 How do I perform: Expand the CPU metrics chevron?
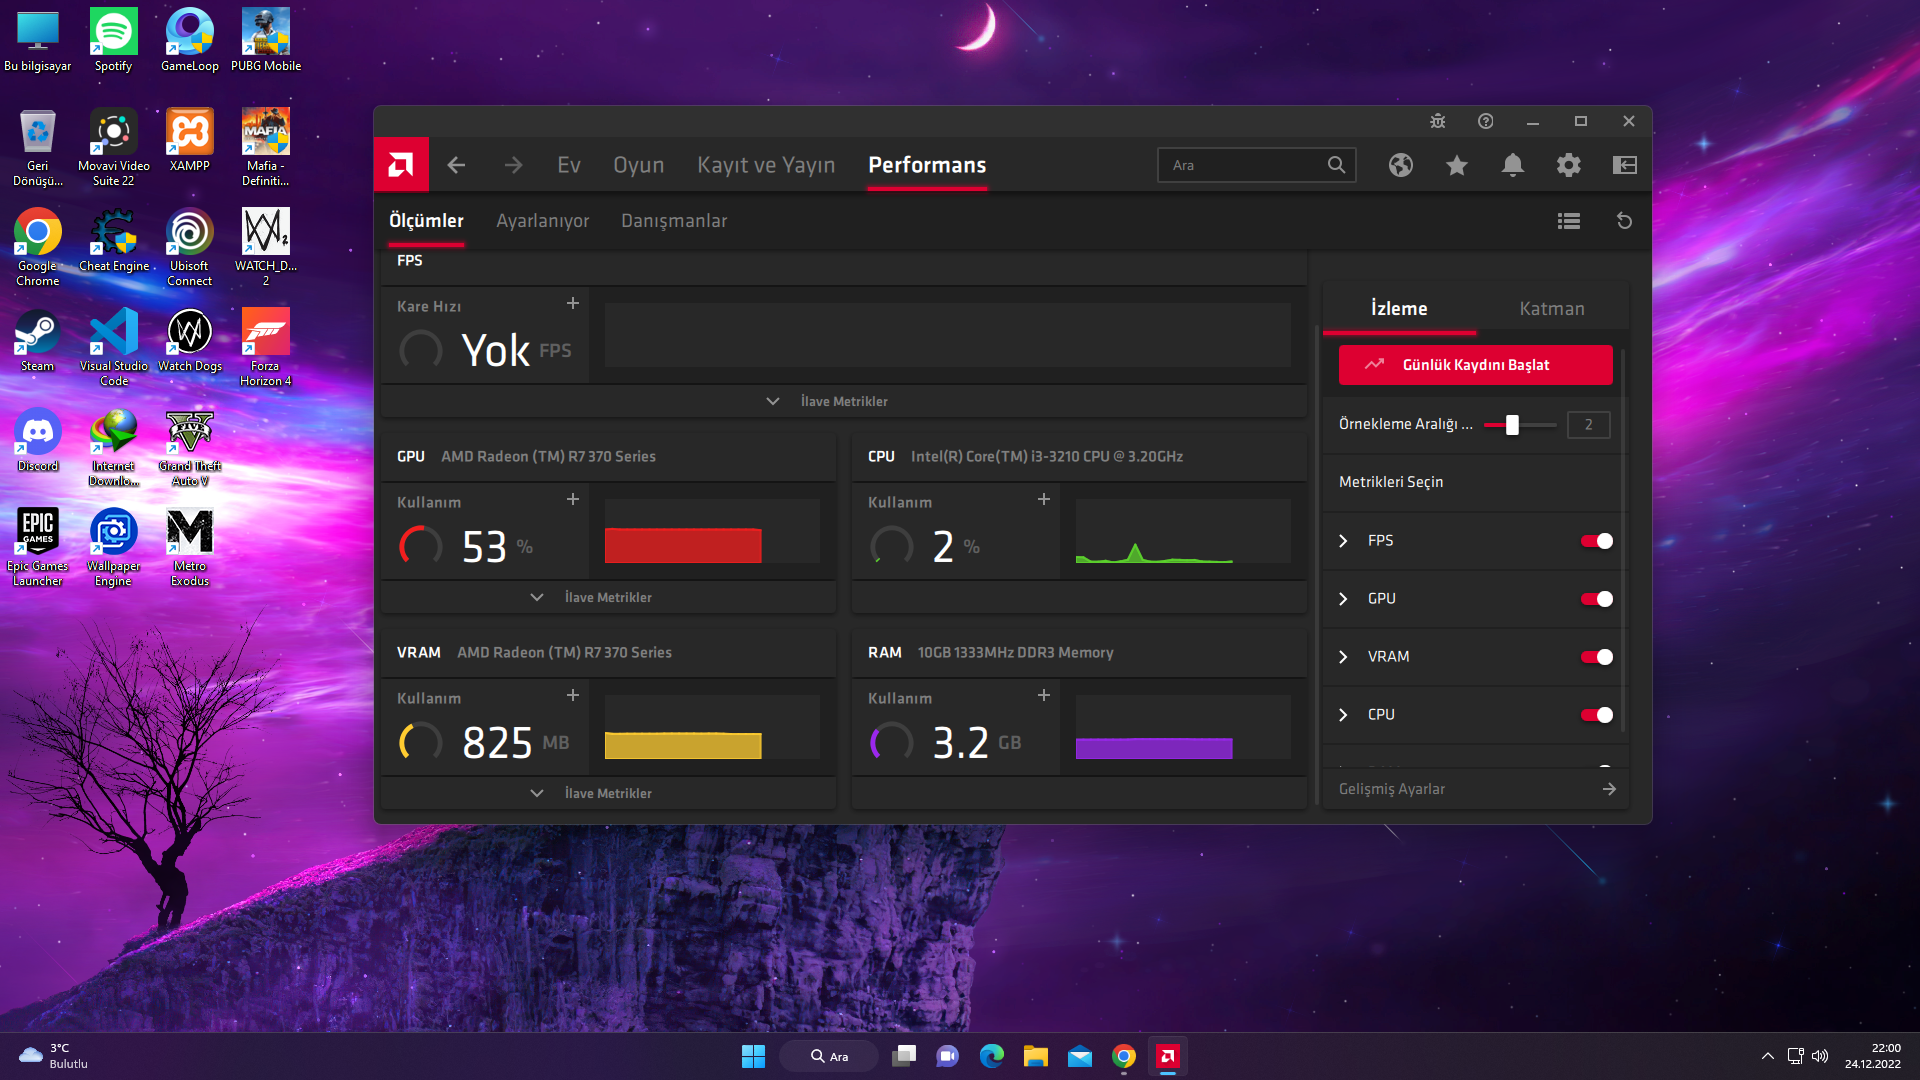click(x=1343, y=715)
